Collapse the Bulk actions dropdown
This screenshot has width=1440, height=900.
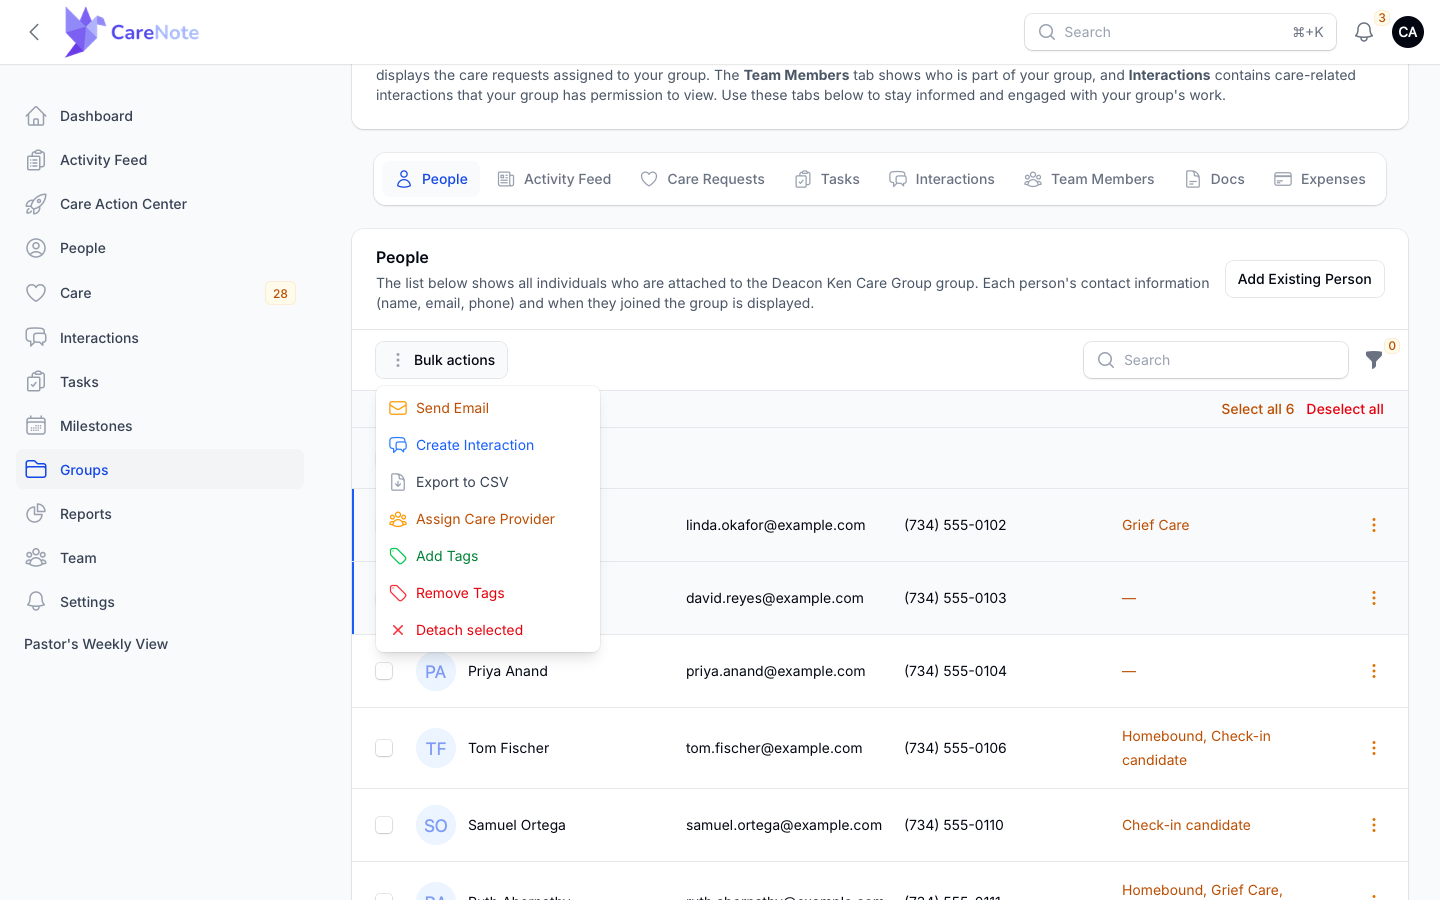(441, 360)
